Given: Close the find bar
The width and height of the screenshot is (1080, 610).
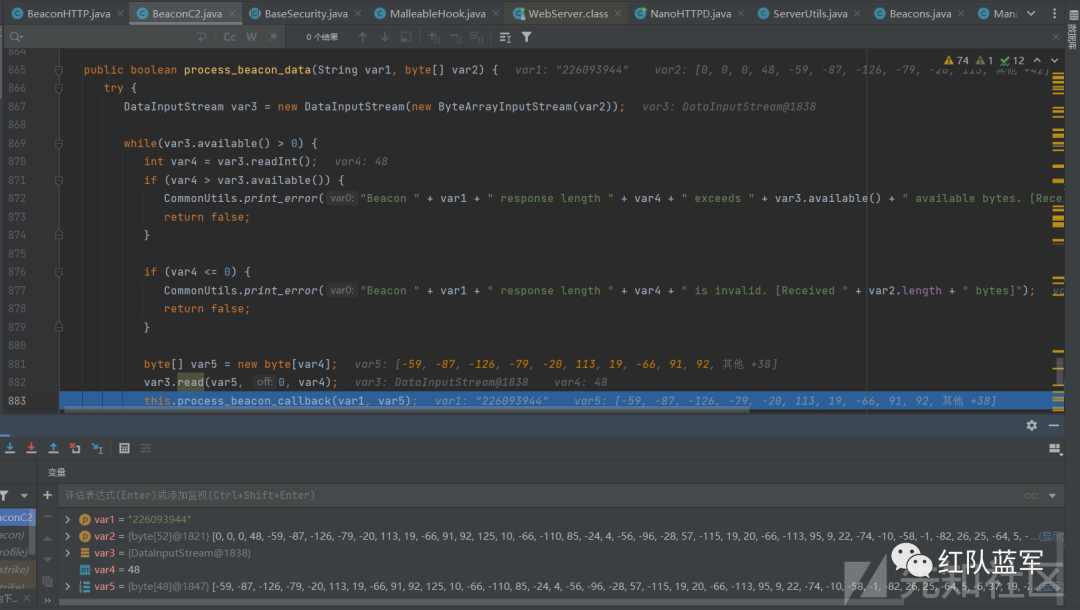Looking at the screenshot, I should (x=1055, y=37).
